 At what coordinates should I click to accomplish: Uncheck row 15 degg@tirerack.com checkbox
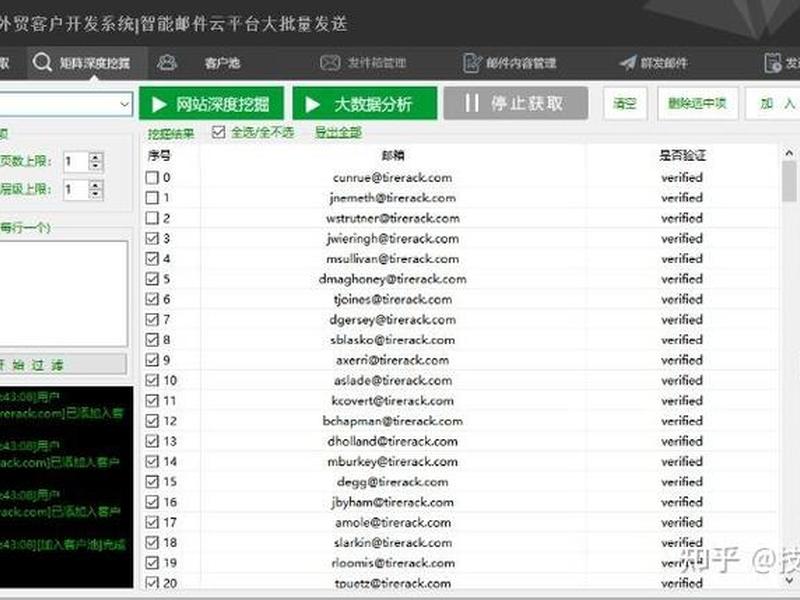152,482
